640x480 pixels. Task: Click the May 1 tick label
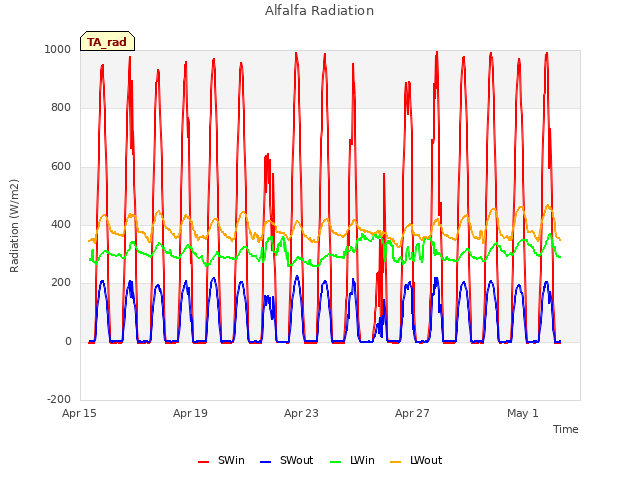point(523,413)
